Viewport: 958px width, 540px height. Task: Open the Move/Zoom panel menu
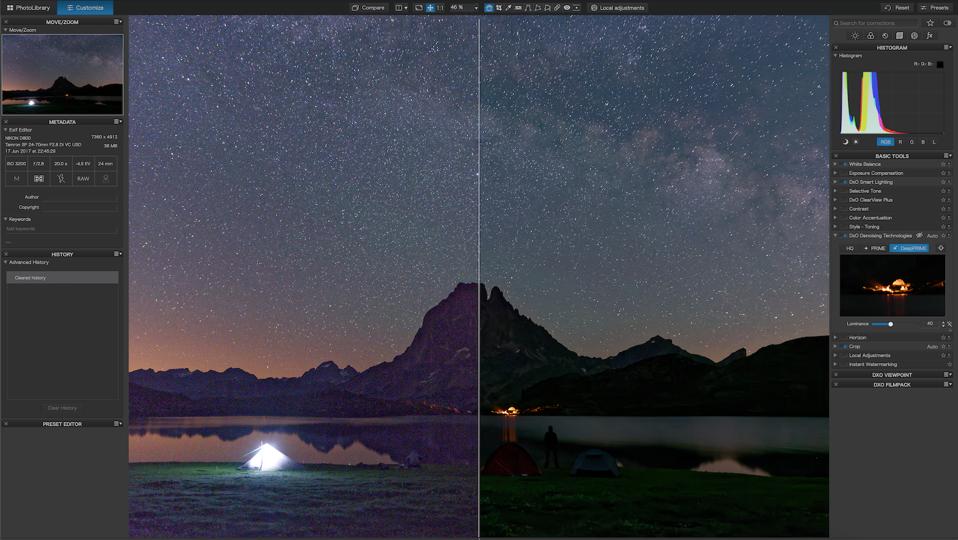[118, 21]
